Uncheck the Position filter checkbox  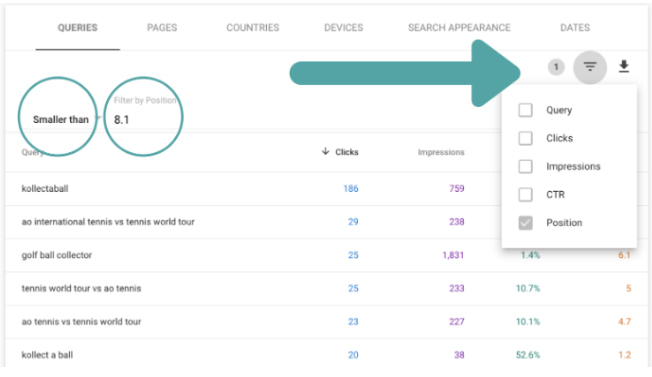point(525,223)
